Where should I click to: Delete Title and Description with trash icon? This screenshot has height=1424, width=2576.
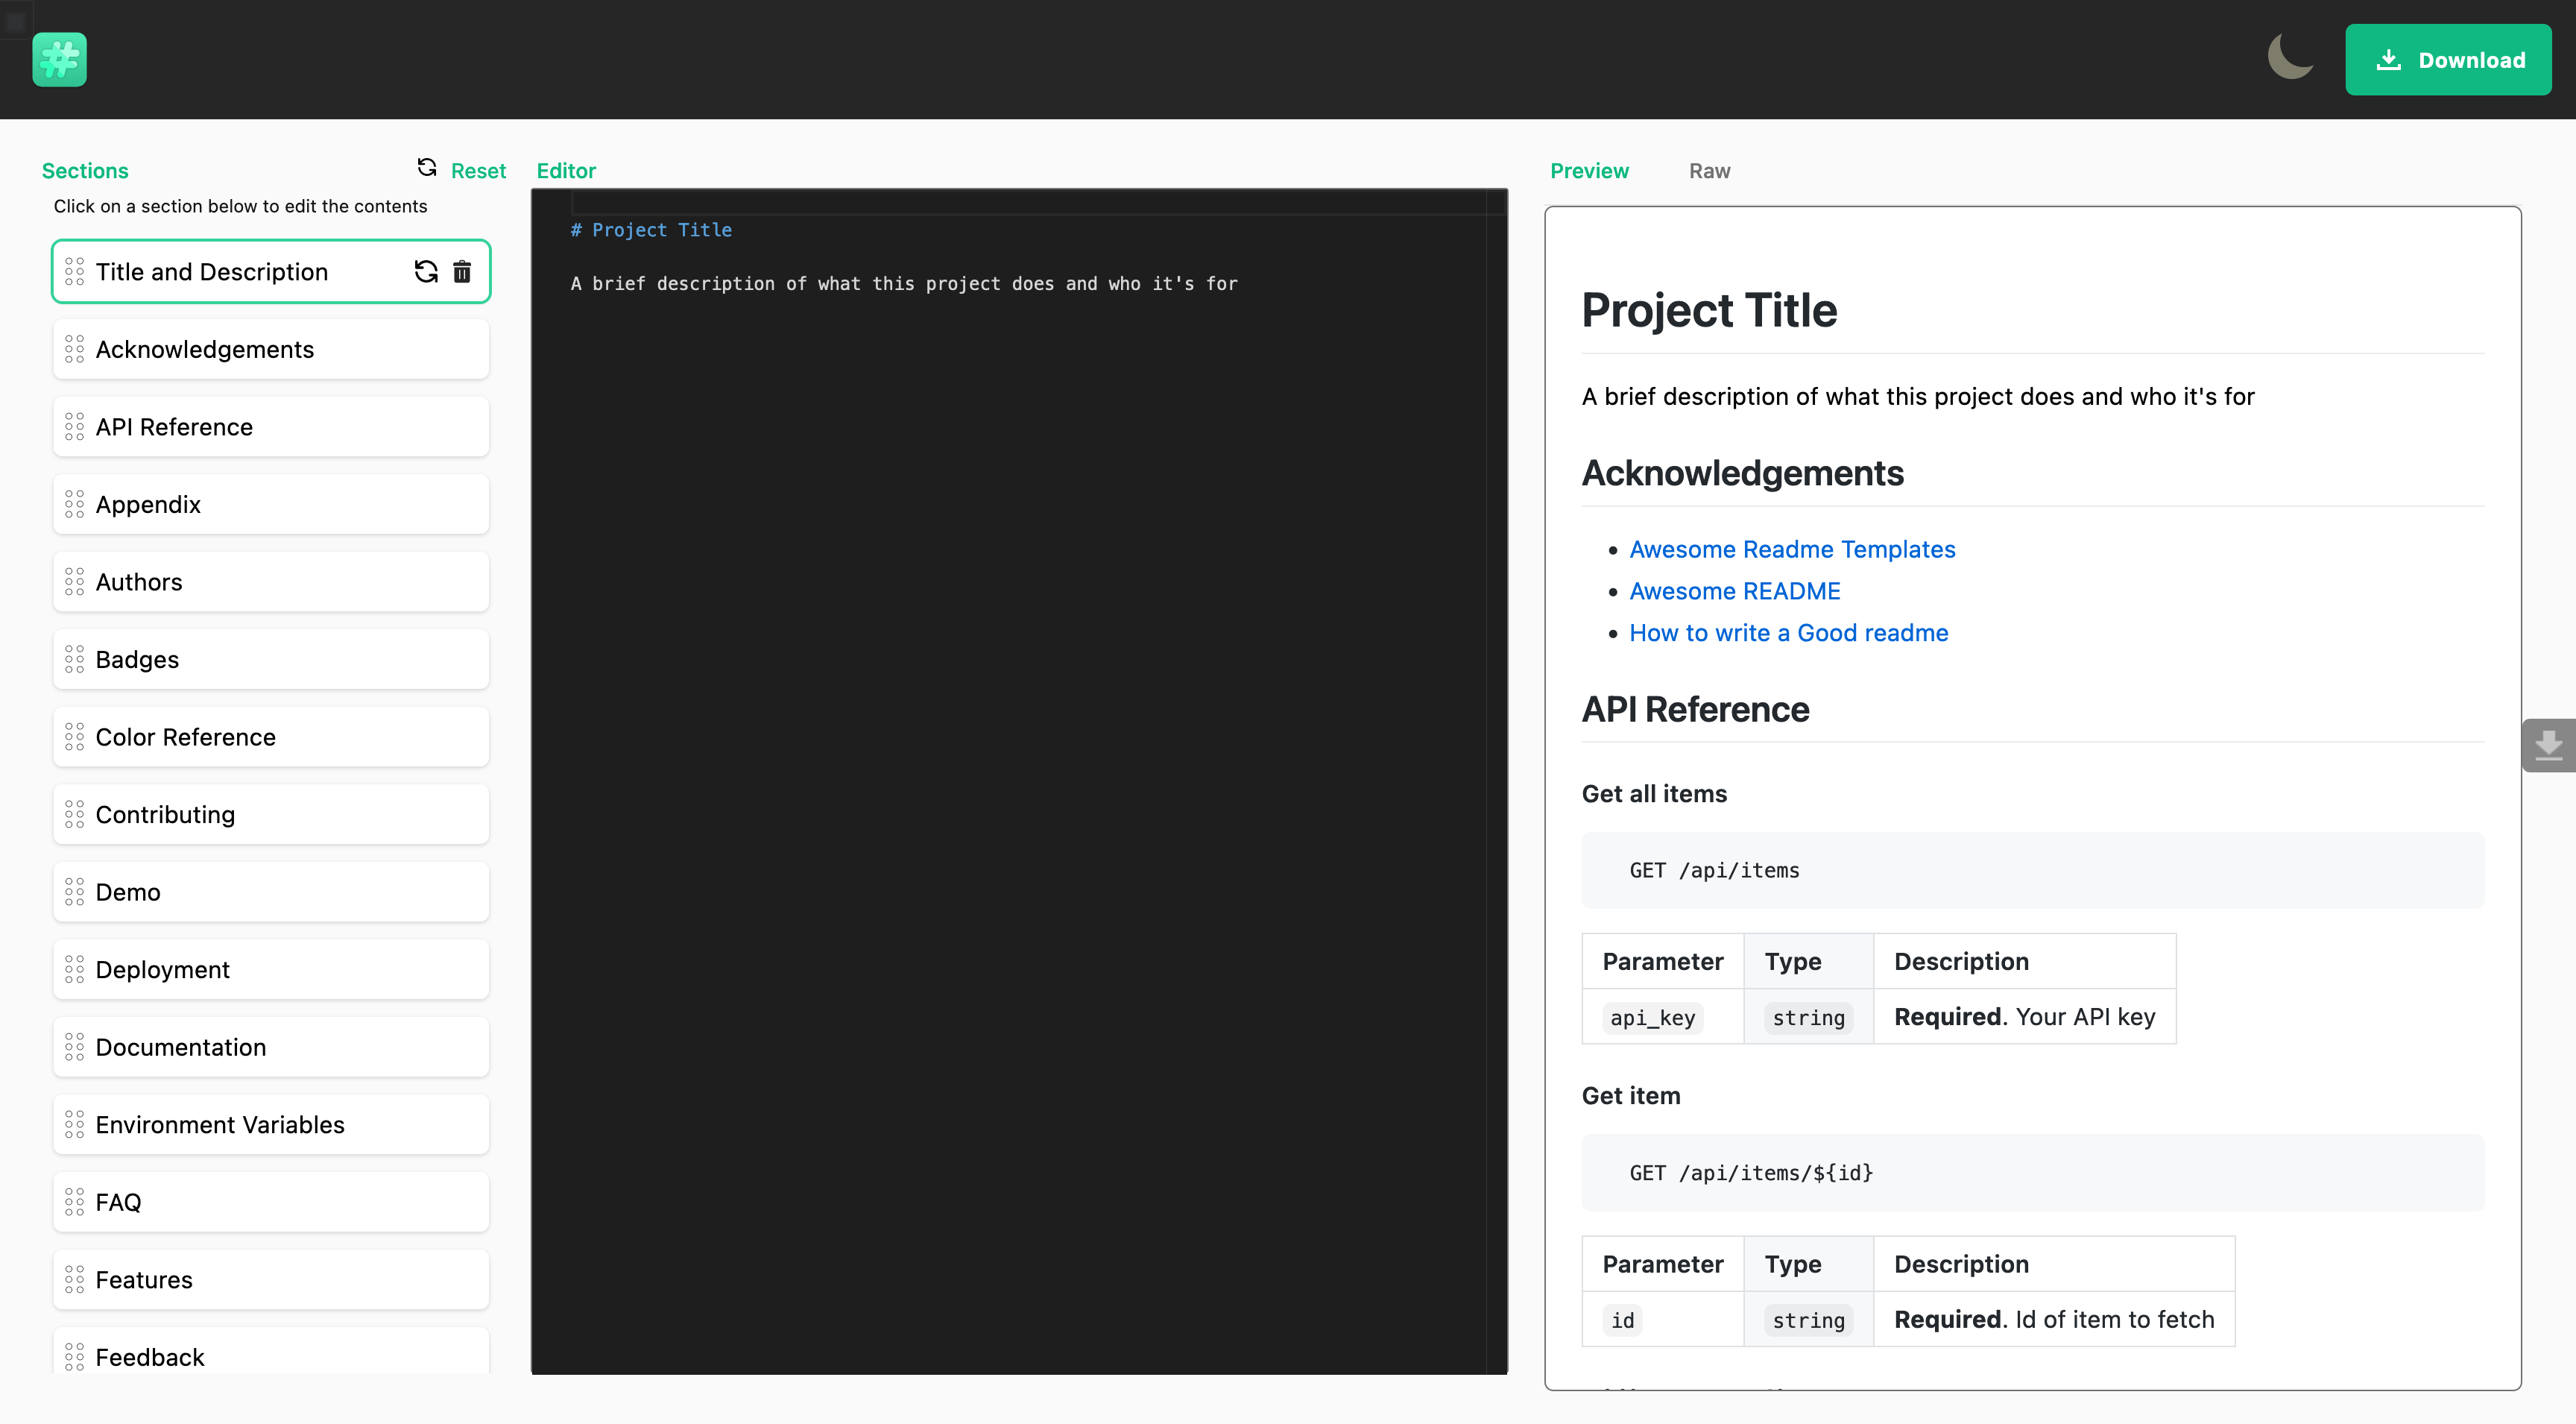pyautogui.click(x=462, y=272)
